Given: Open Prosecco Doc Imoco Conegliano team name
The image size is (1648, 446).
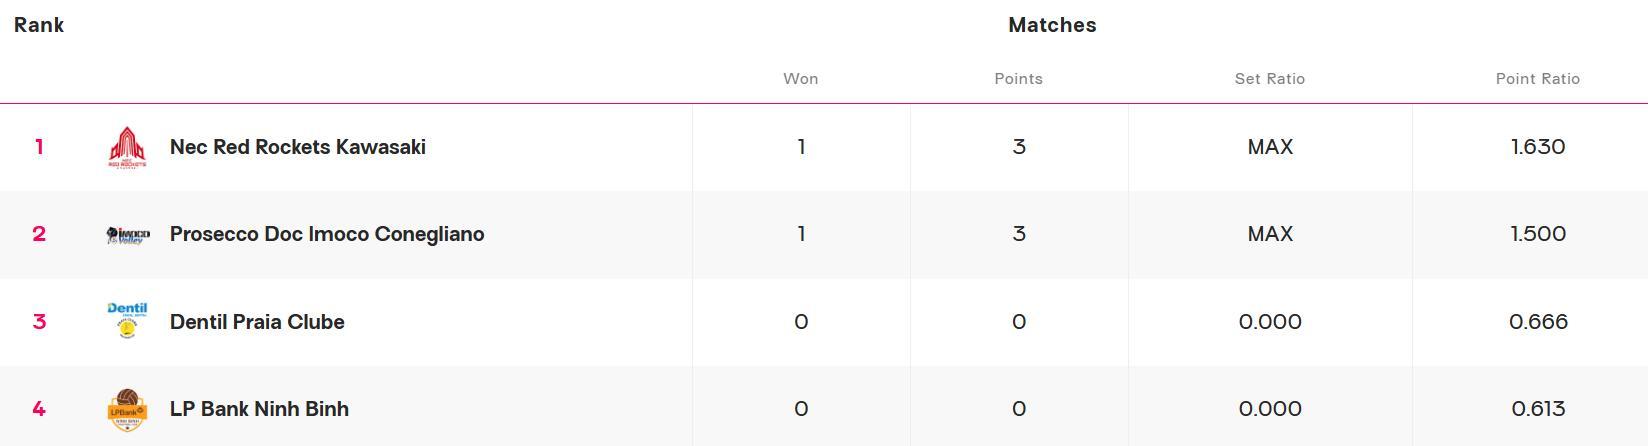Looking at the screenshot, I should click(327, 234).
